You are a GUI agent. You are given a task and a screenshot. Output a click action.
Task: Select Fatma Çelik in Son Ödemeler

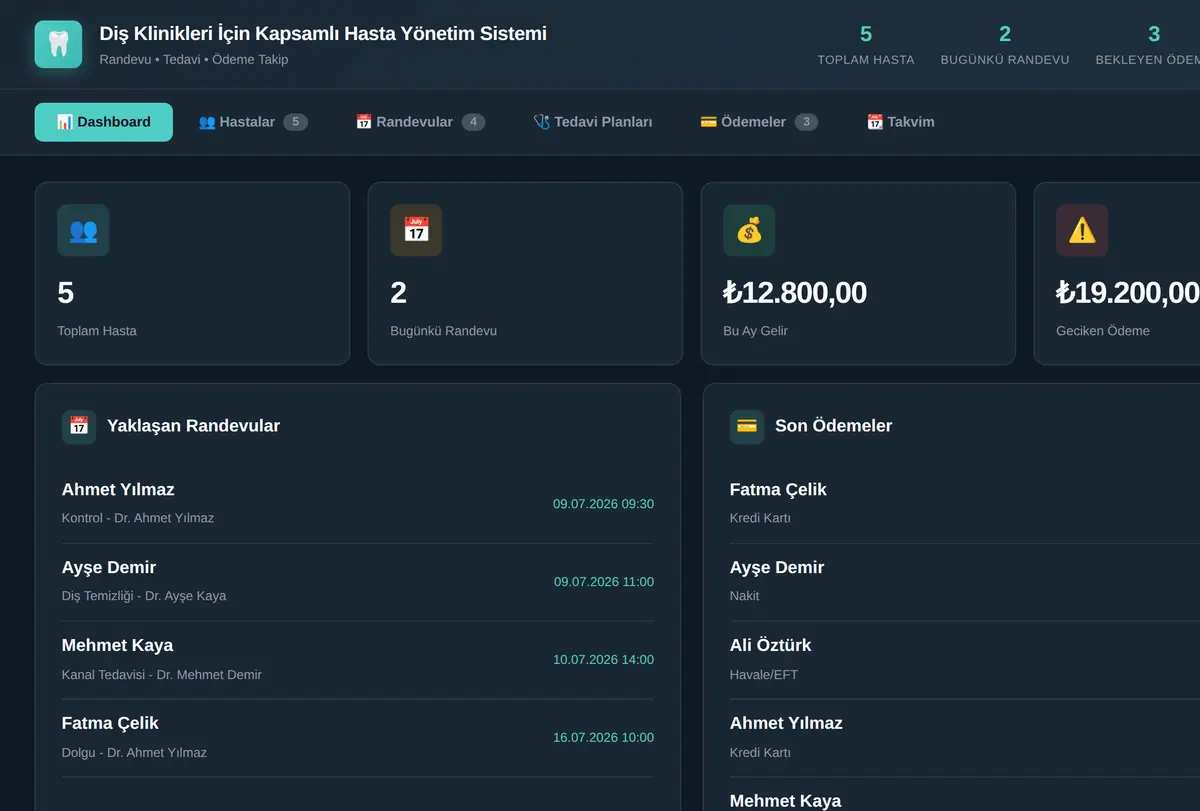click(965, 504)
